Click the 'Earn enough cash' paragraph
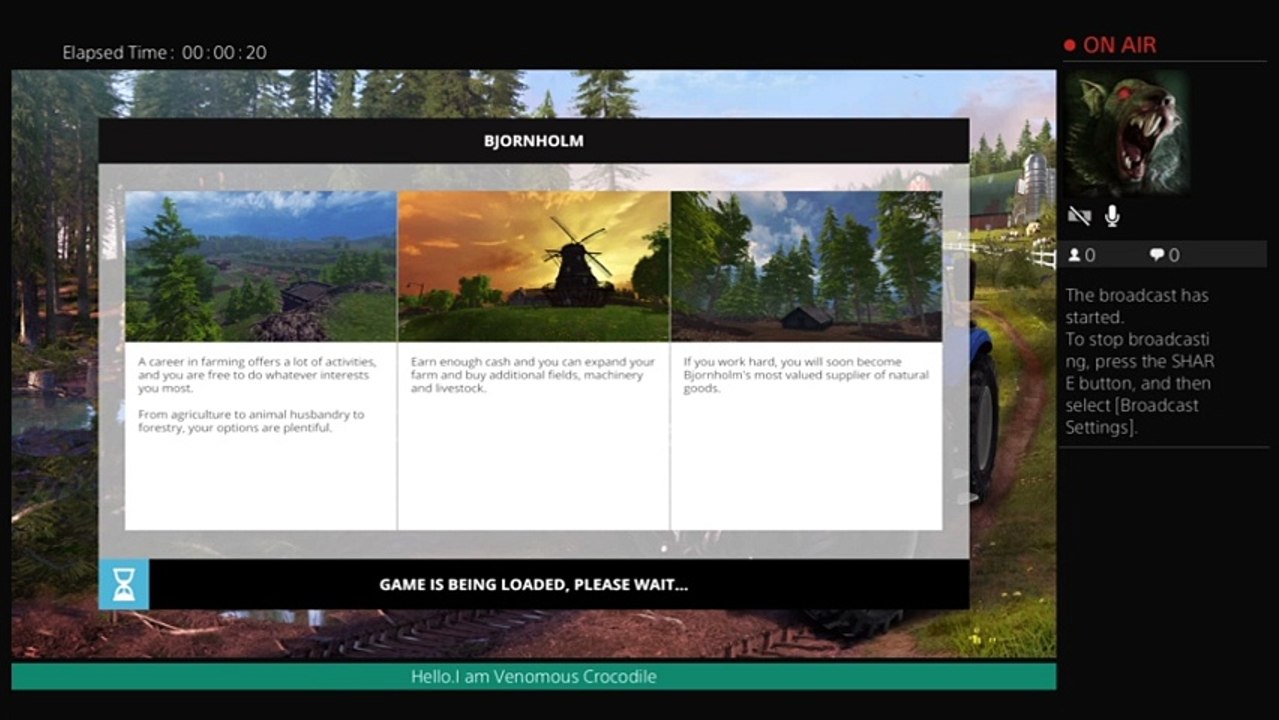Image resolution: width=1279 pixels, height=720 pixels. click(x=533, y=375)
